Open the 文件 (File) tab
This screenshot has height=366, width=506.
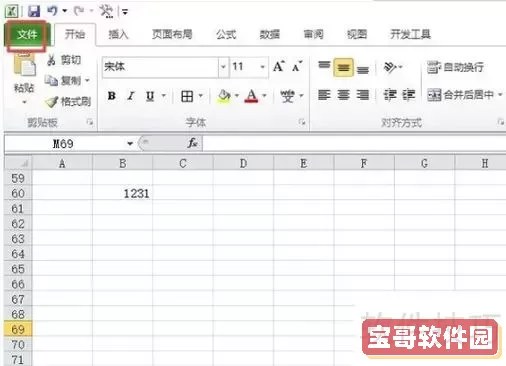(27, 34)
